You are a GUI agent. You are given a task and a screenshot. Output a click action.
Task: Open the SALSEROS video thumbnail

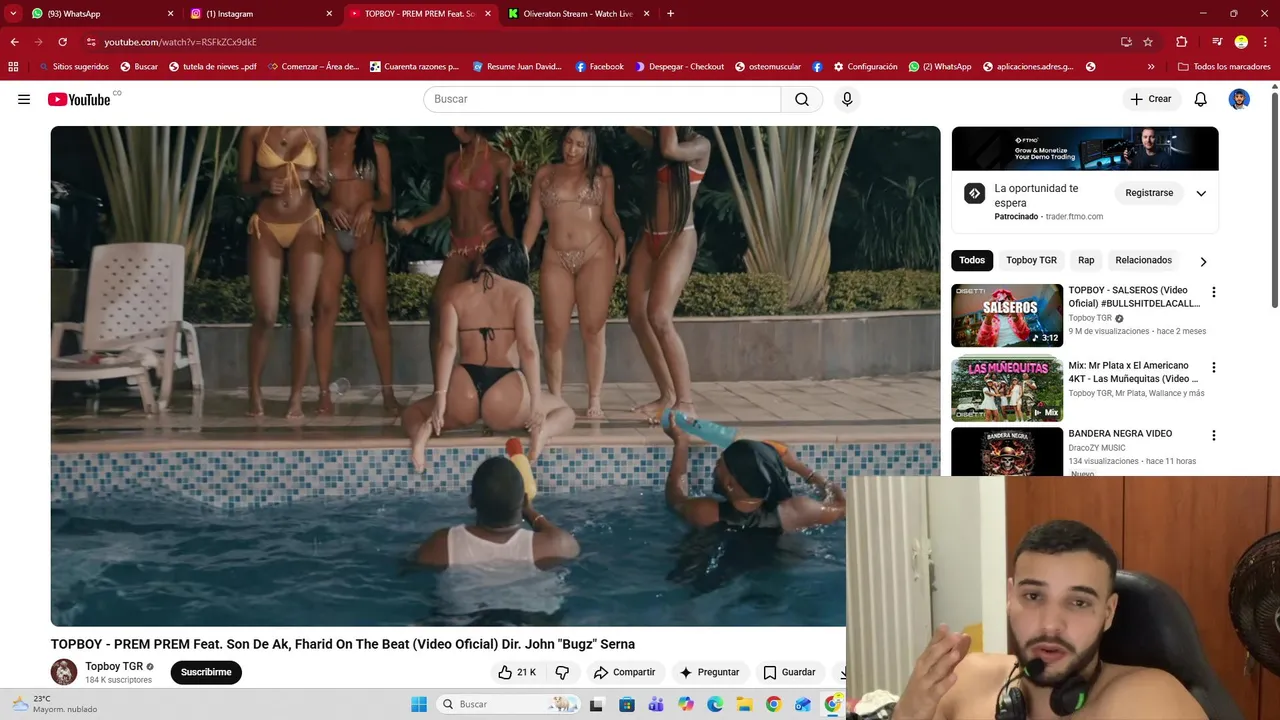1007,315
